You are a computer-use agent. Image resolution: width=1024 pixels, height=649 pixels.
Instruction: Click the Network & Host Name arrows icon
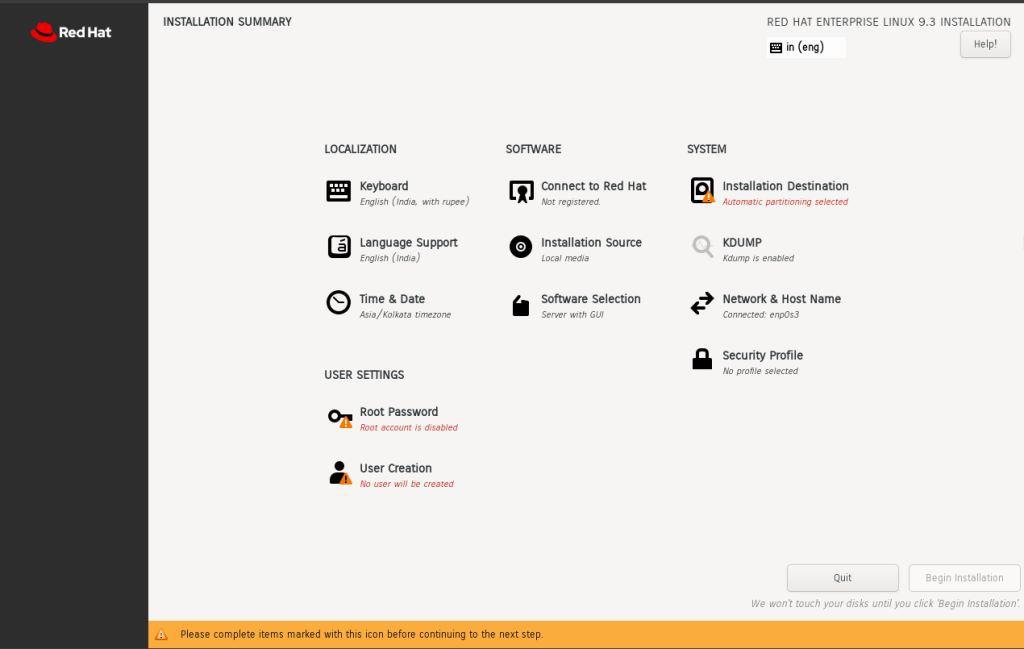click(x=702, y=304)
